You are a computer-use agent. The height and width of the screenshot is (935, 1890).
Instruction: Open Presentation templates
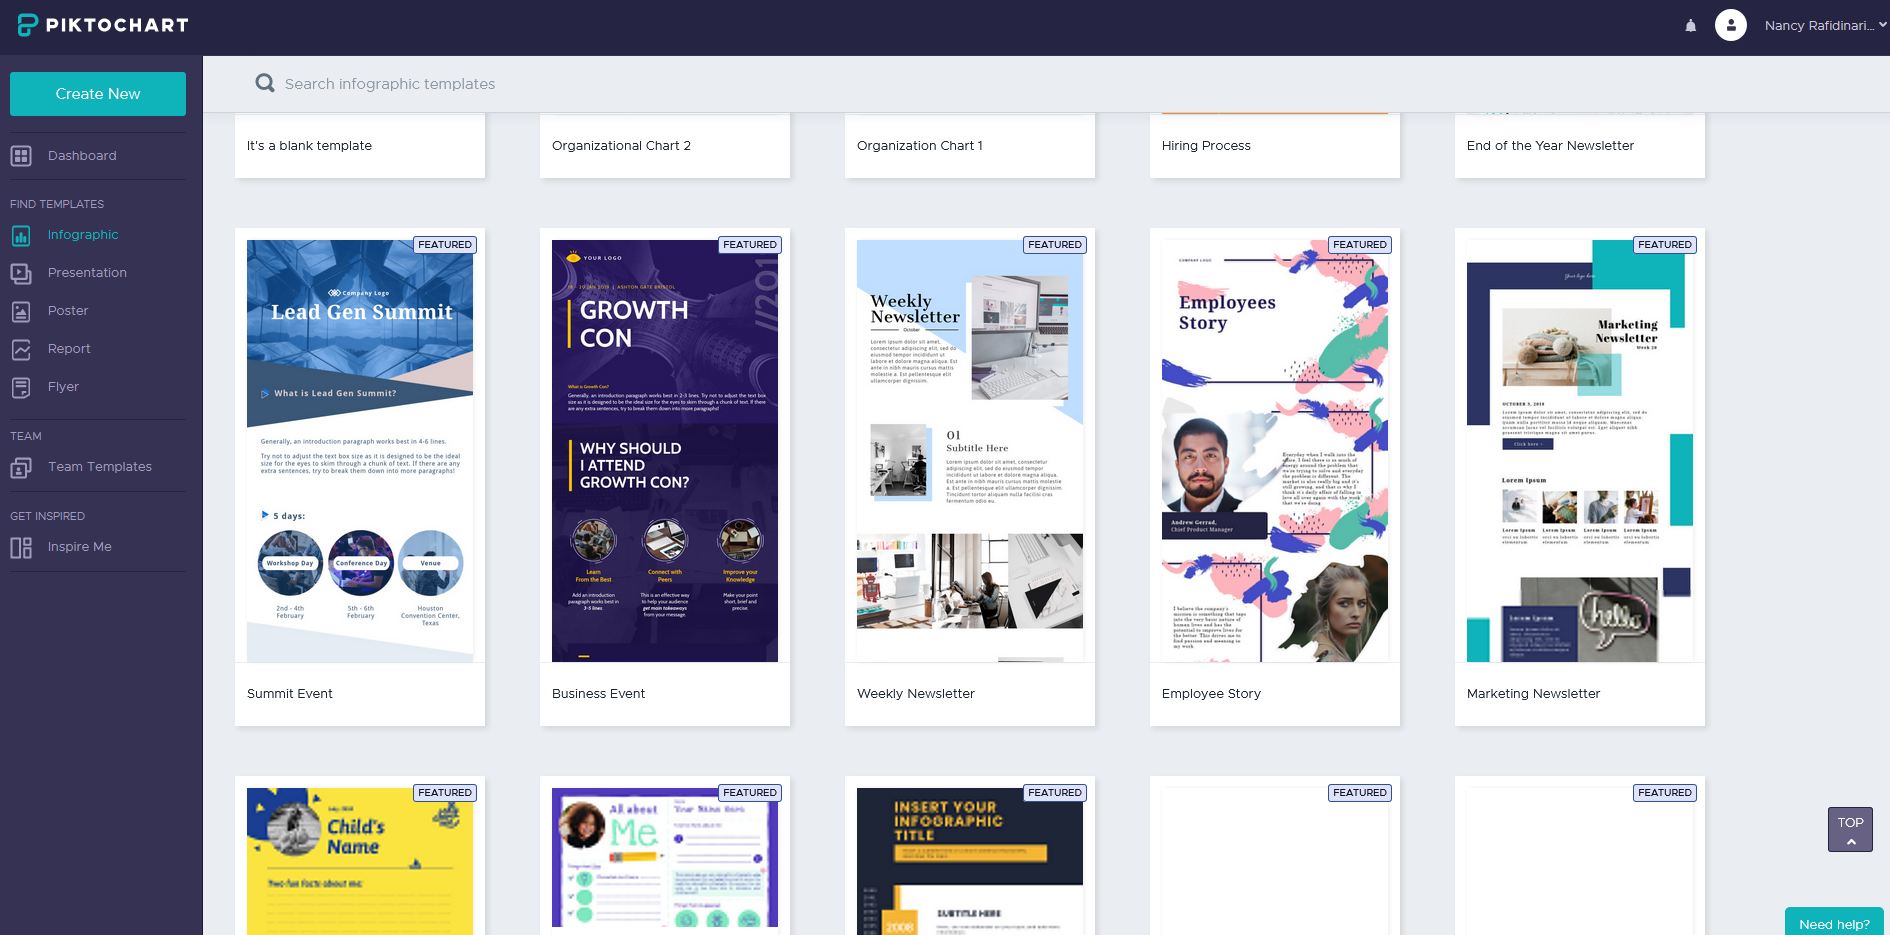pos(87,273)
